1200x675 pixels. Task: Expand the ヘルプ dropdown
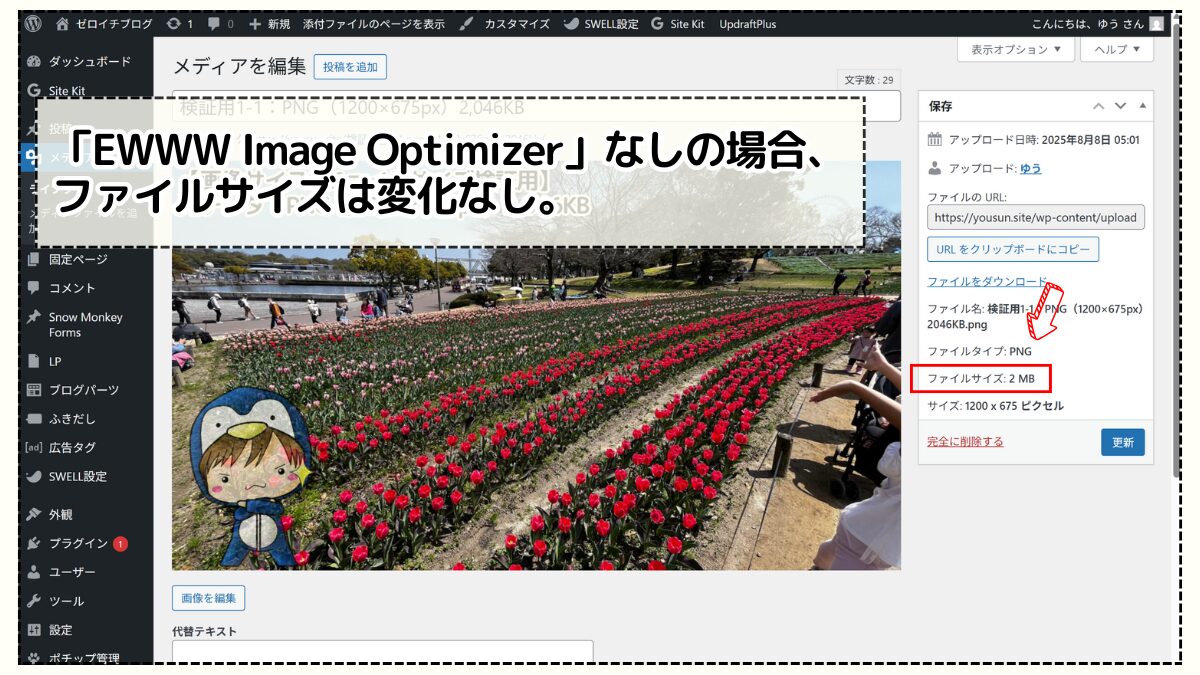1116,49
